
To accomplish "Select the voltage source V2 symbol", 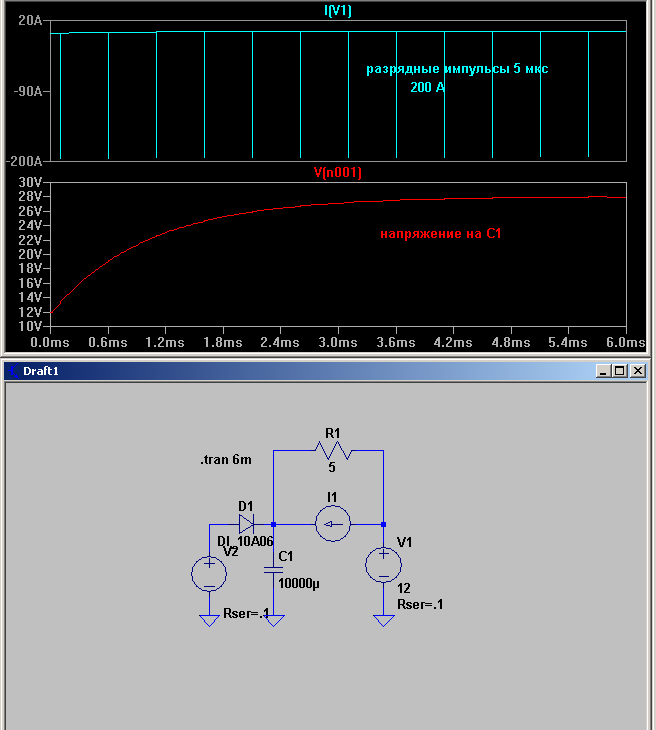I will (x=209, y=574).
